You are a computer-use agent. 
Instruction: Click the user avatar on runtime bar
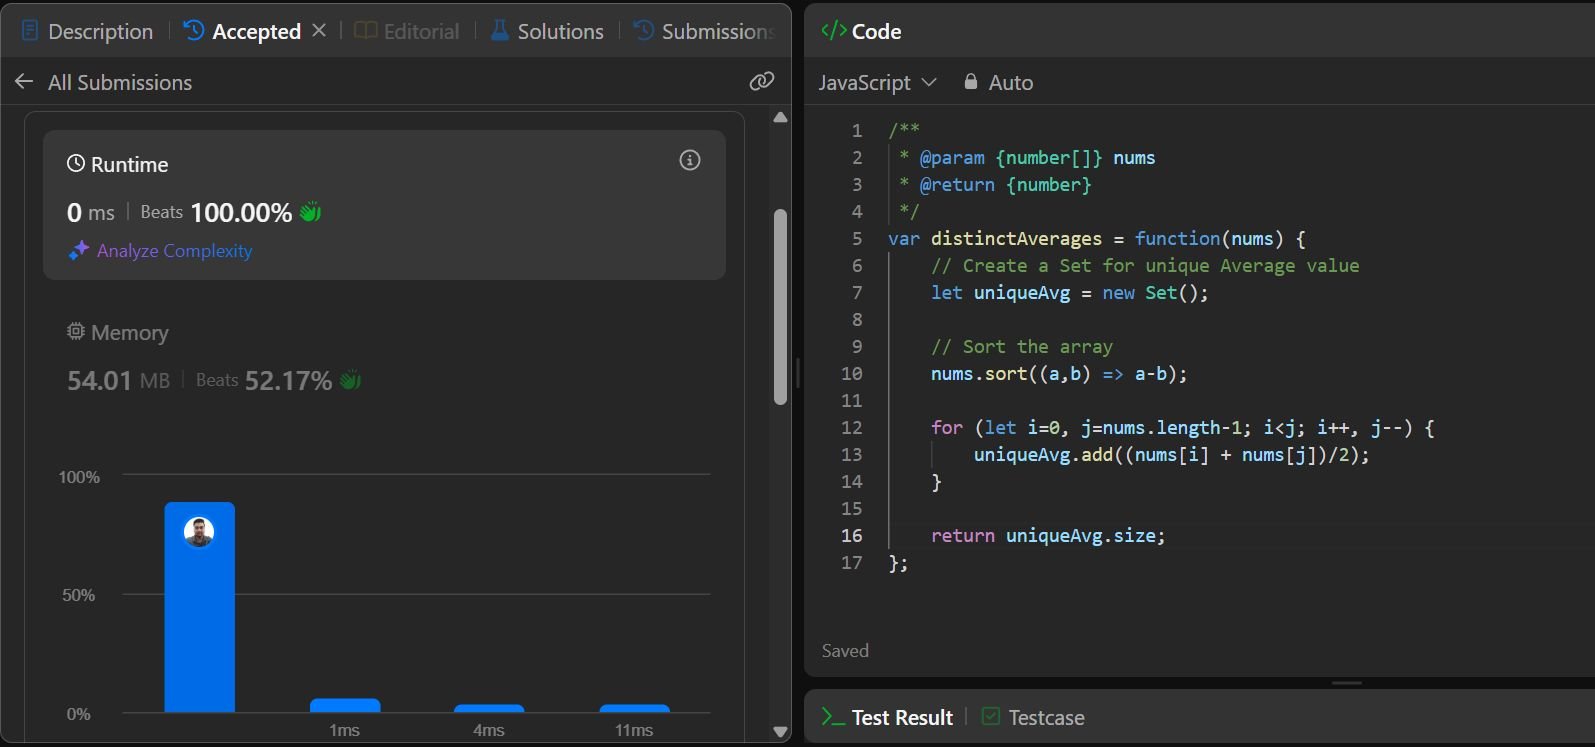tap(199, 532)
